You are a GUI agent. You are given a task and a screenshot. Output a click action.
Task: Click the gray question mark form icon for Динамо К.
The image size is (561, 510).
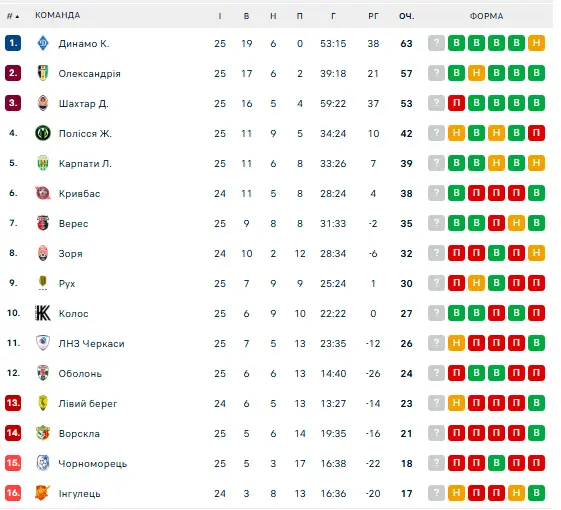click(x=436, y=43)
